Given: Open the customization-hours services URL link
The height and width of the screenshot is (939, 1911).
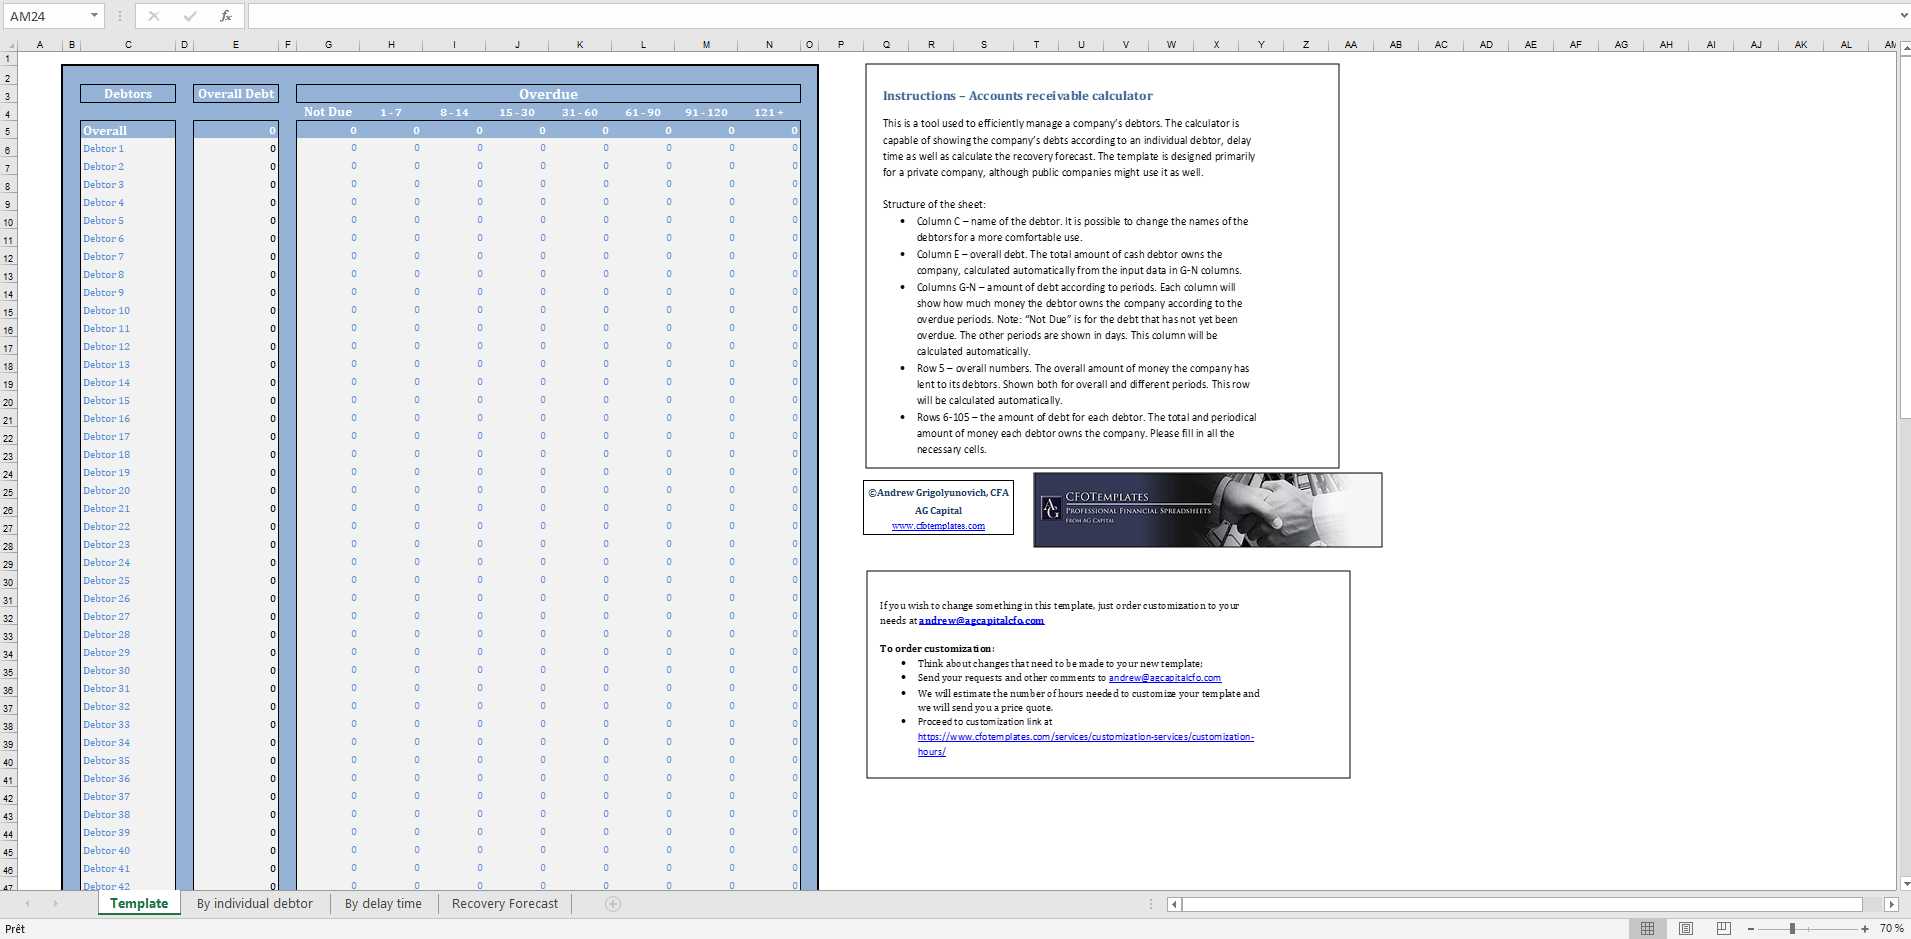Looking at the screenshot, I should pos(1085,744).
